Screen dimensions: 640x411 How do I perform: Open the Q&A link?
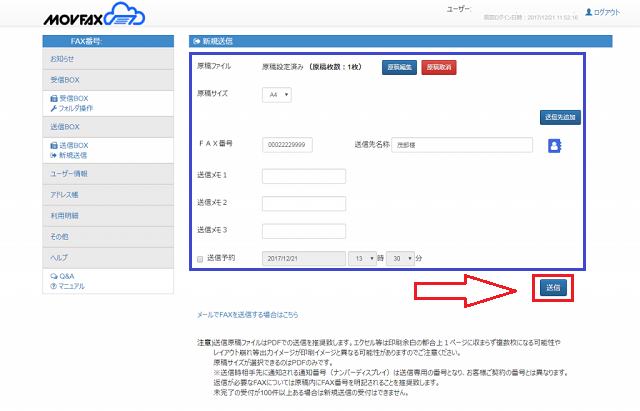tap(62, 276)
